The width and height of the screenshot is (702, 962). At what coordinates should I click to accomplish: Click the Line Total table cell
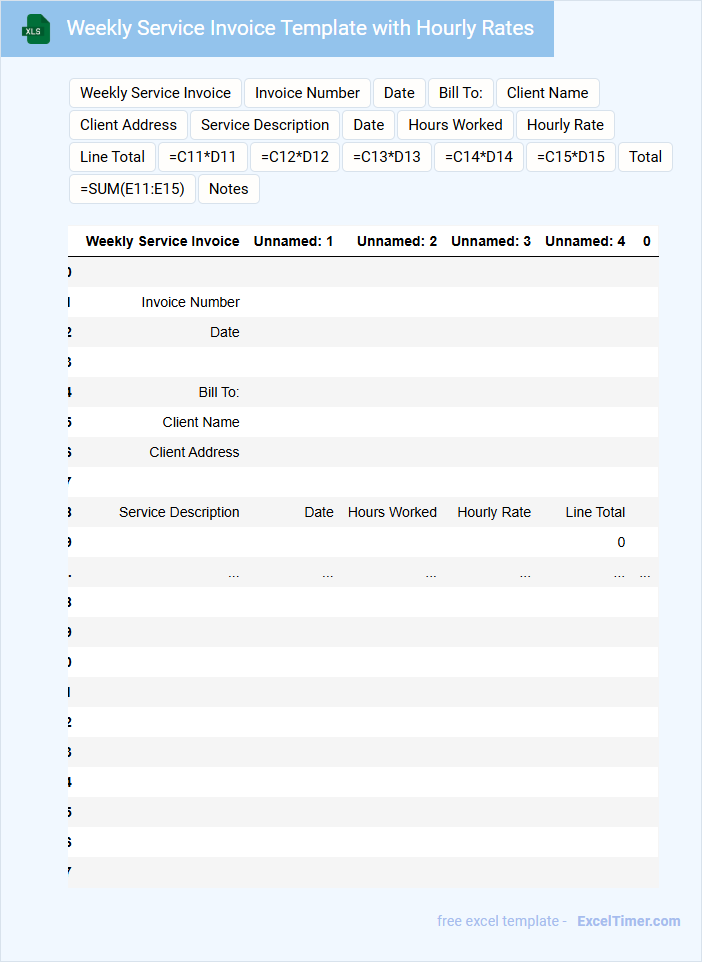click(x=595, y=512)
